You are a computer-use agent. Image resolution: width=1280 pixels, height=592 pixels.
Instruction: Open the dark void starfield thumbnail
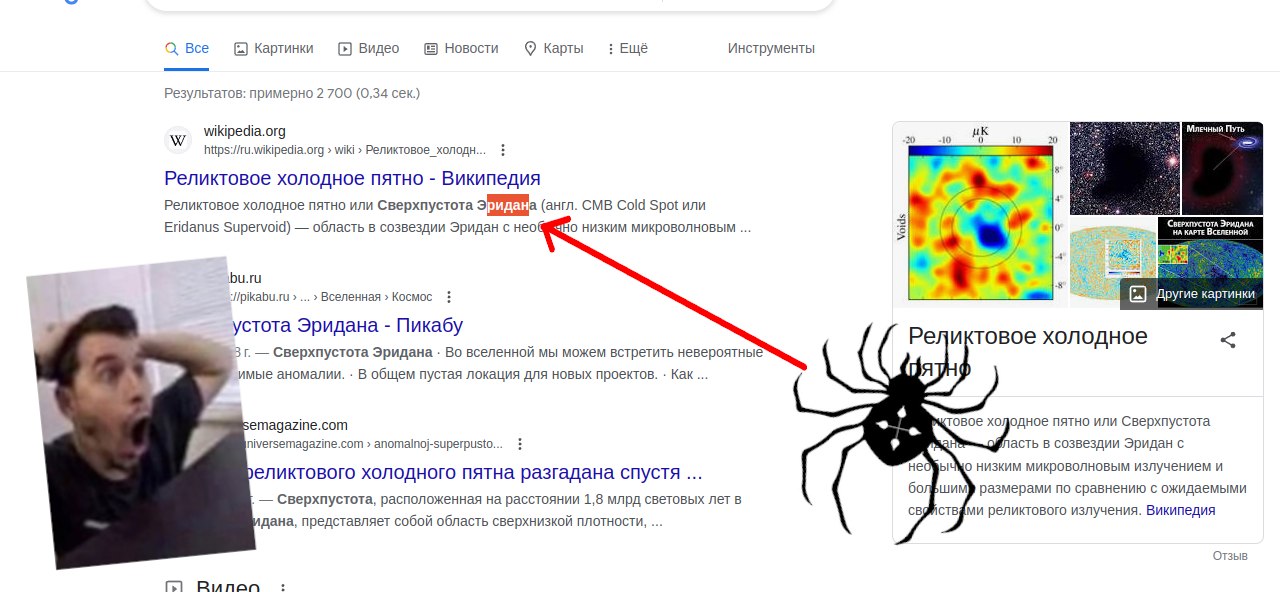point(1125,168)
